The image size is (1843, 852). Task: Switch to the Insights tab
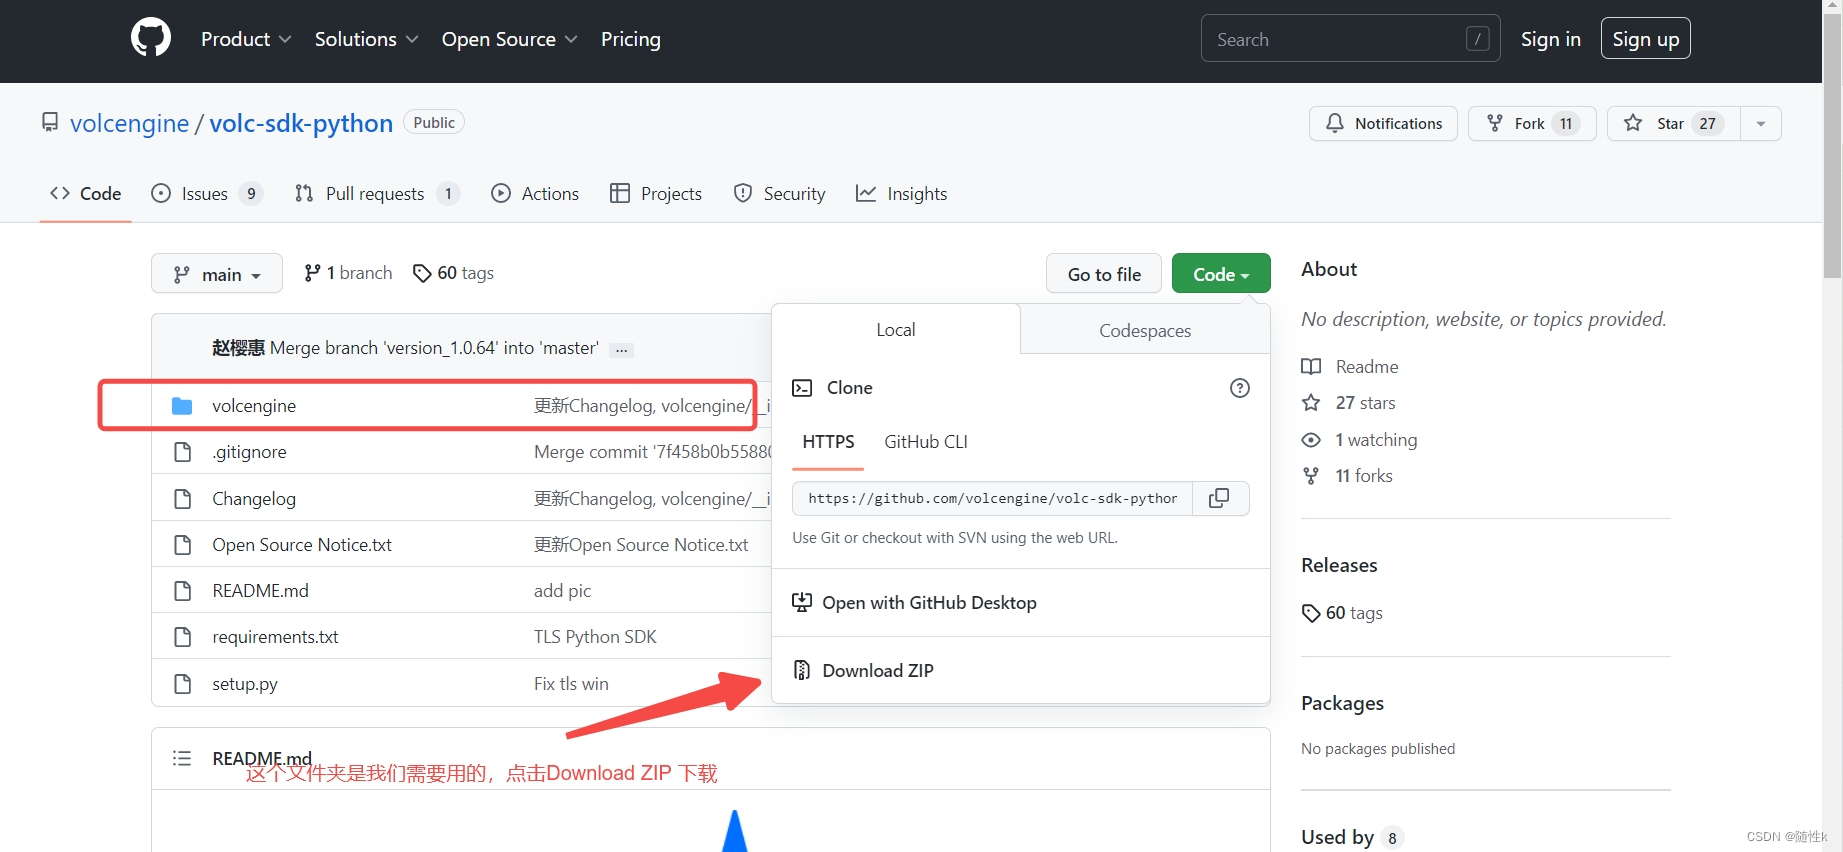click(902, 193)
